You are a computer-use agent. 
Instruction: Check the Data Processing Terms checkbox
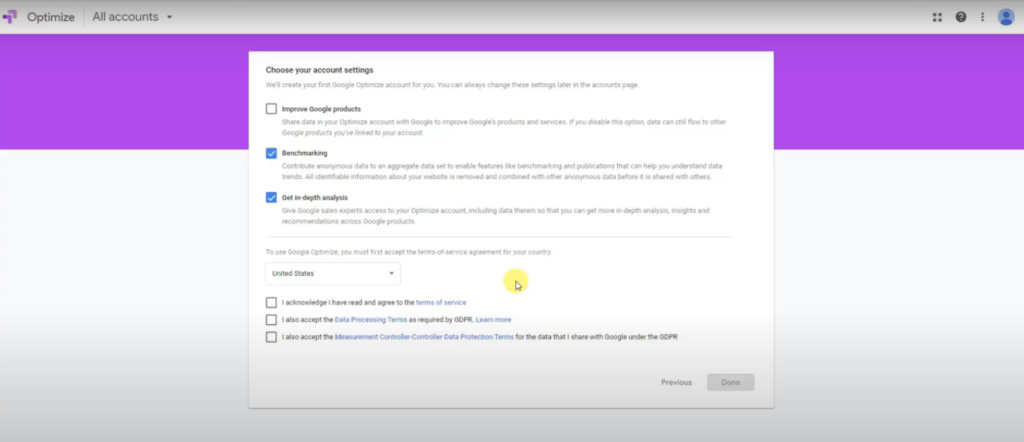(271, 320)
